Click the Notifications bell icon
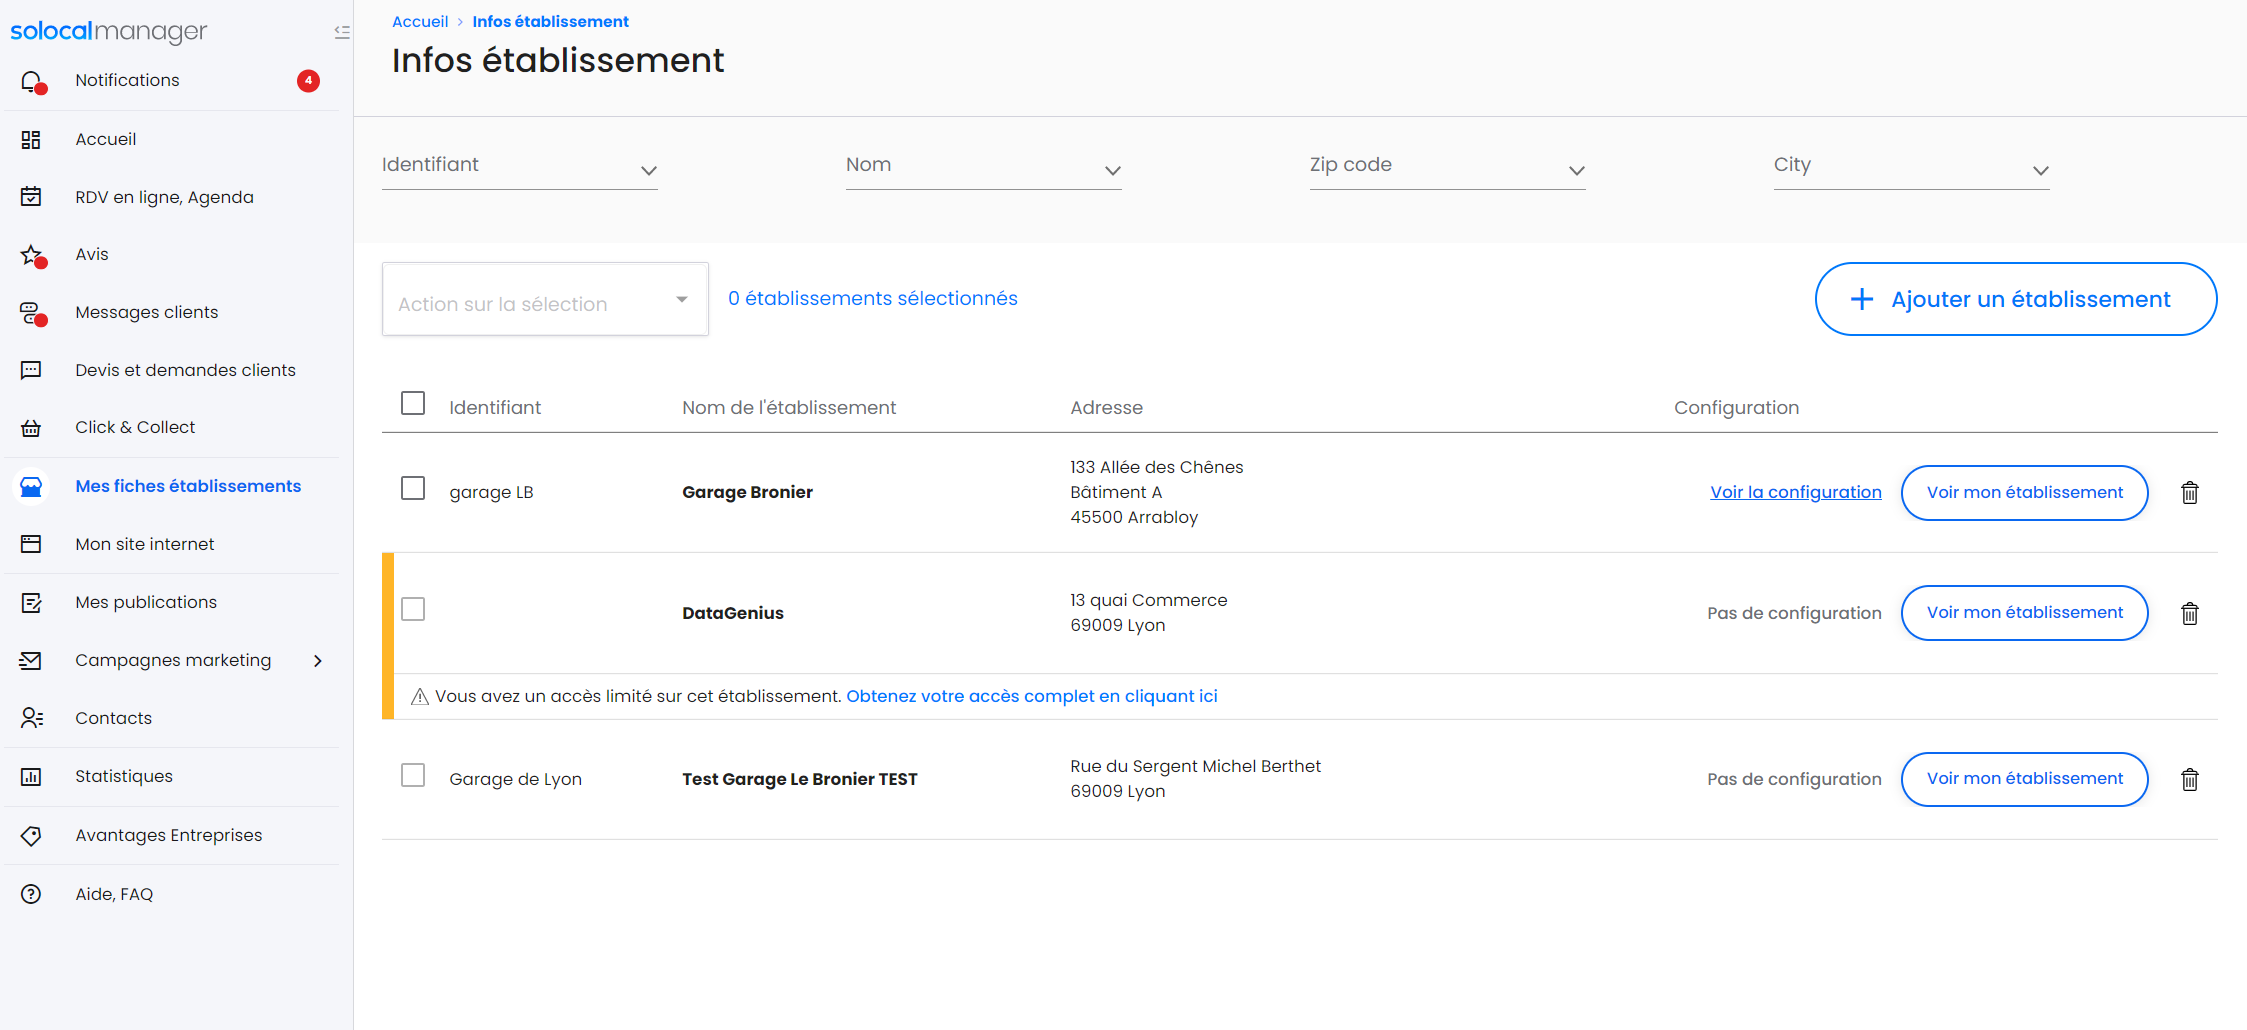This screenshot has height=1030, width=2247. (32, 81)
